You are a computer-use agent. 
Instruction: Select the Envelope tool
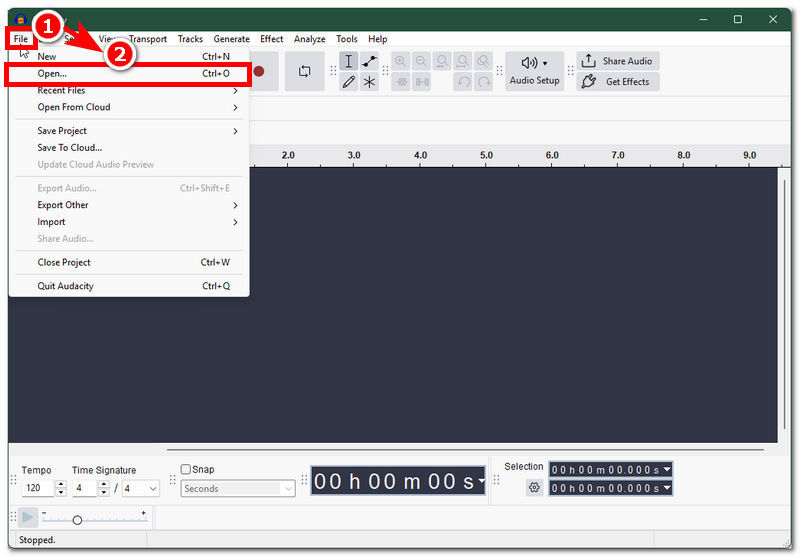(x=369, y=62)
